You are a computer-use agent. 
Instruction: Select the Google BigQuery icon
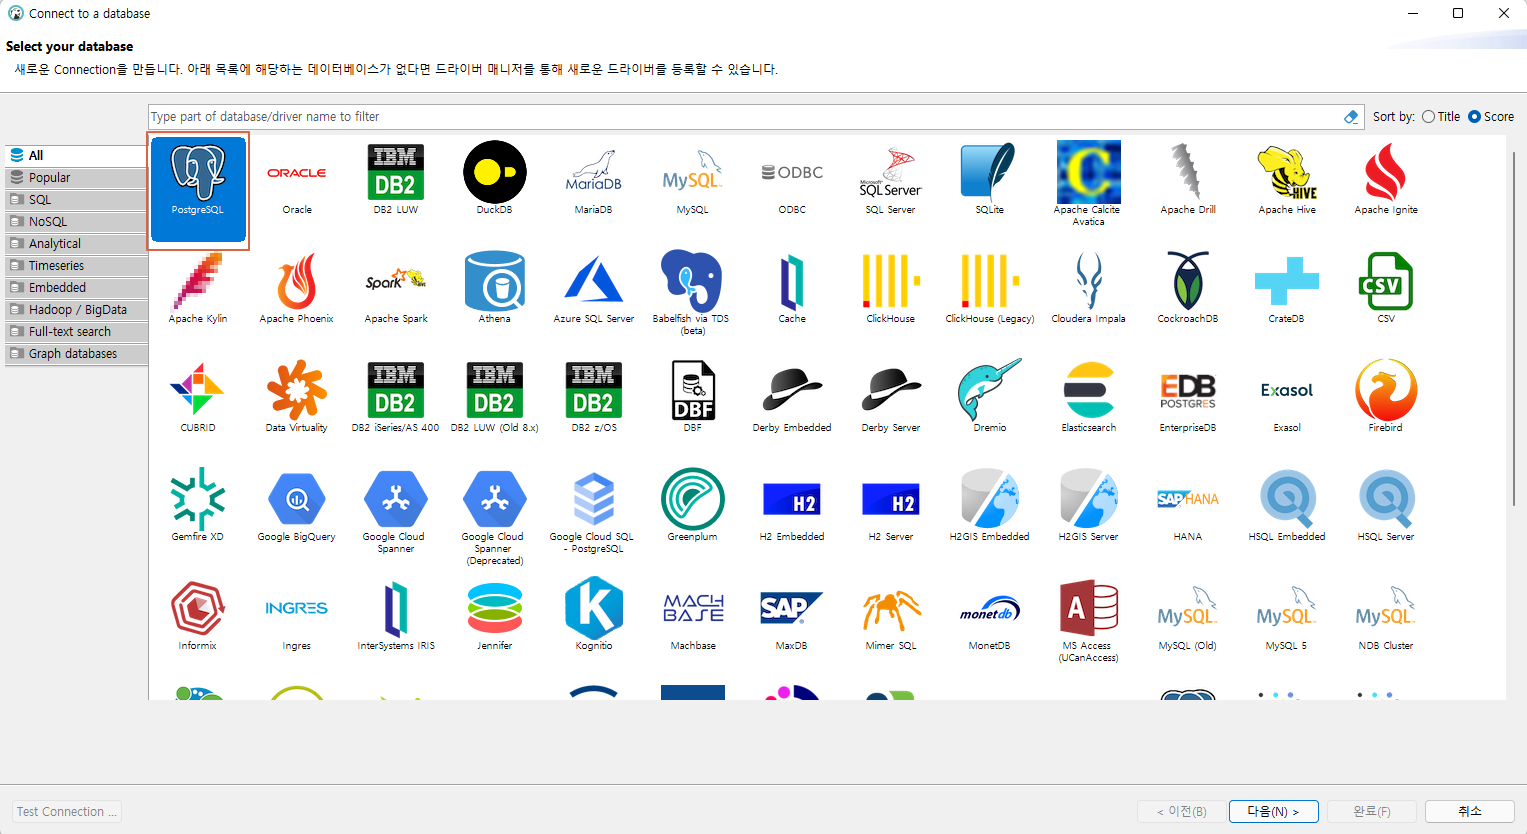297,507
